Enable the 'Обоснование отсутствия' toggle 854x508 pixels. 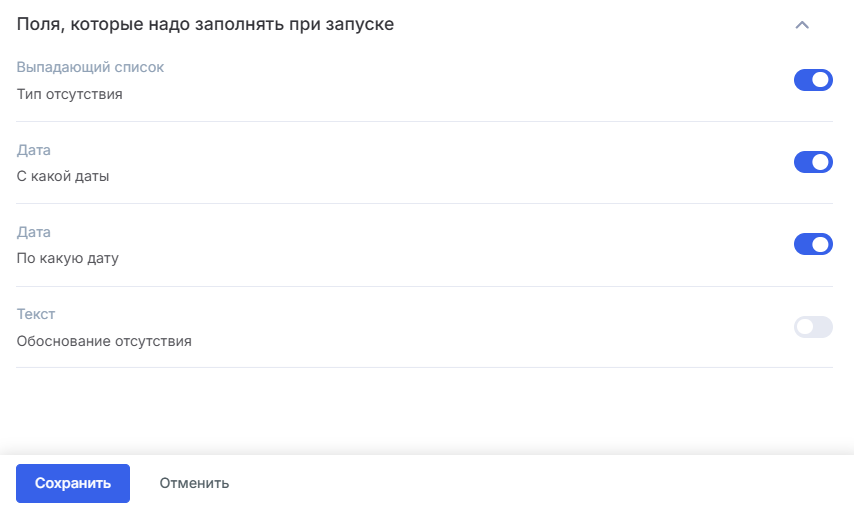point(813,327)
